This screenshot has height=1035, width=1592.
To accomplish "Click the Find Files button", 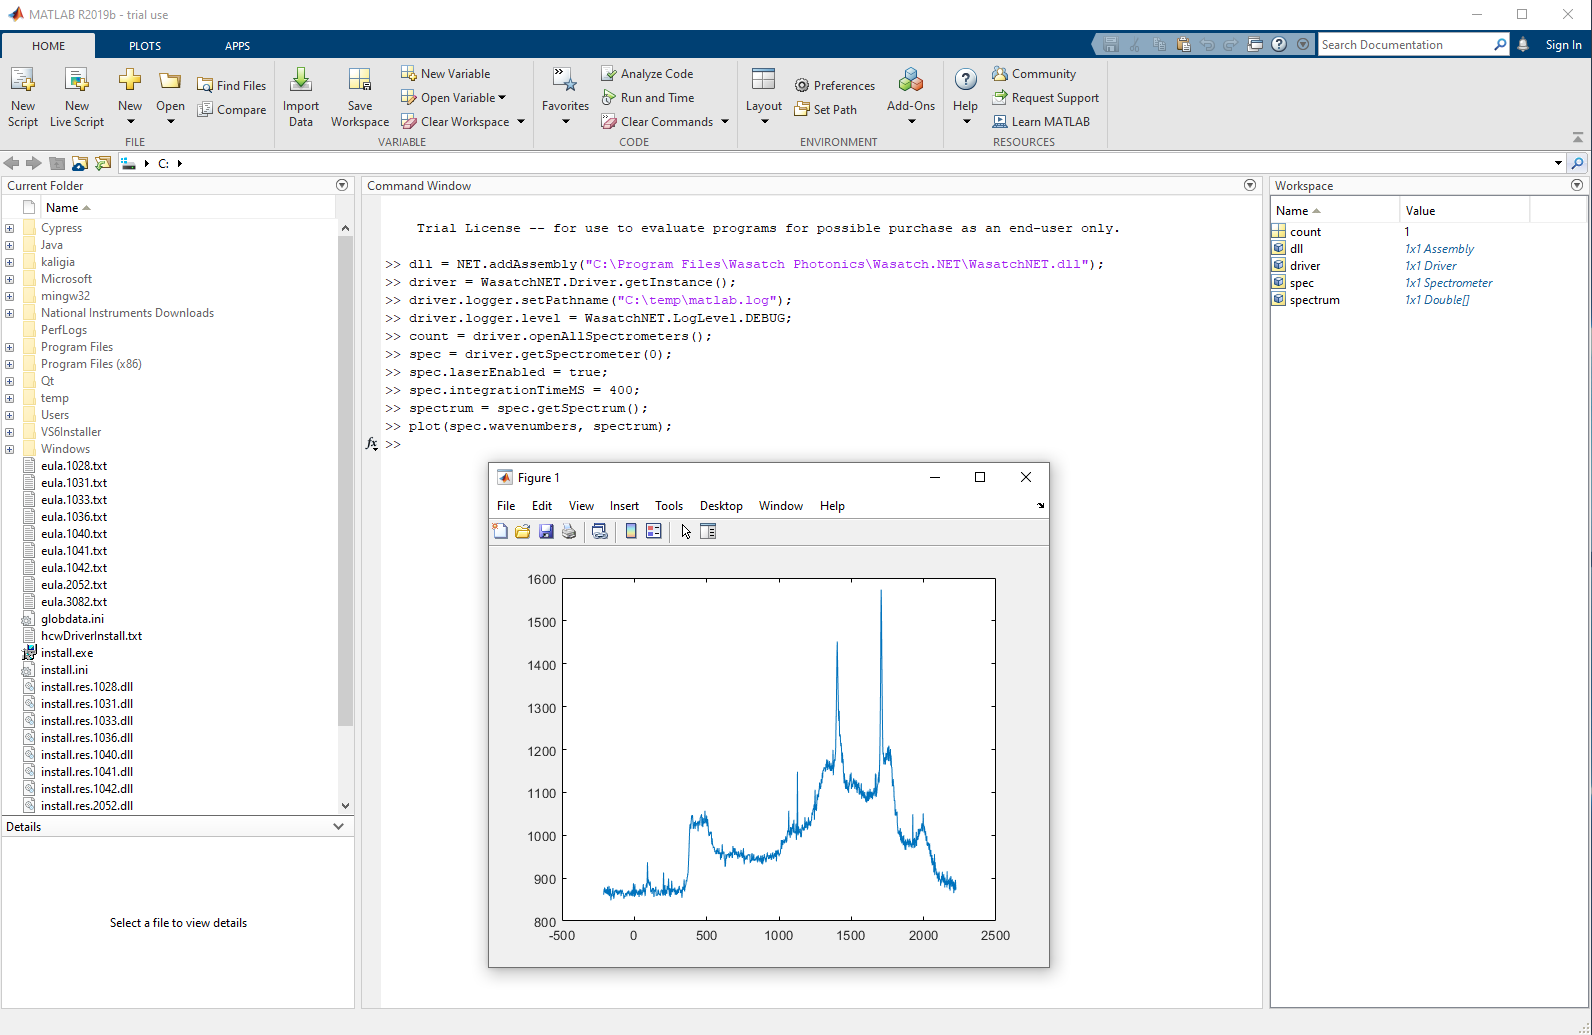I will coord(232,85).
